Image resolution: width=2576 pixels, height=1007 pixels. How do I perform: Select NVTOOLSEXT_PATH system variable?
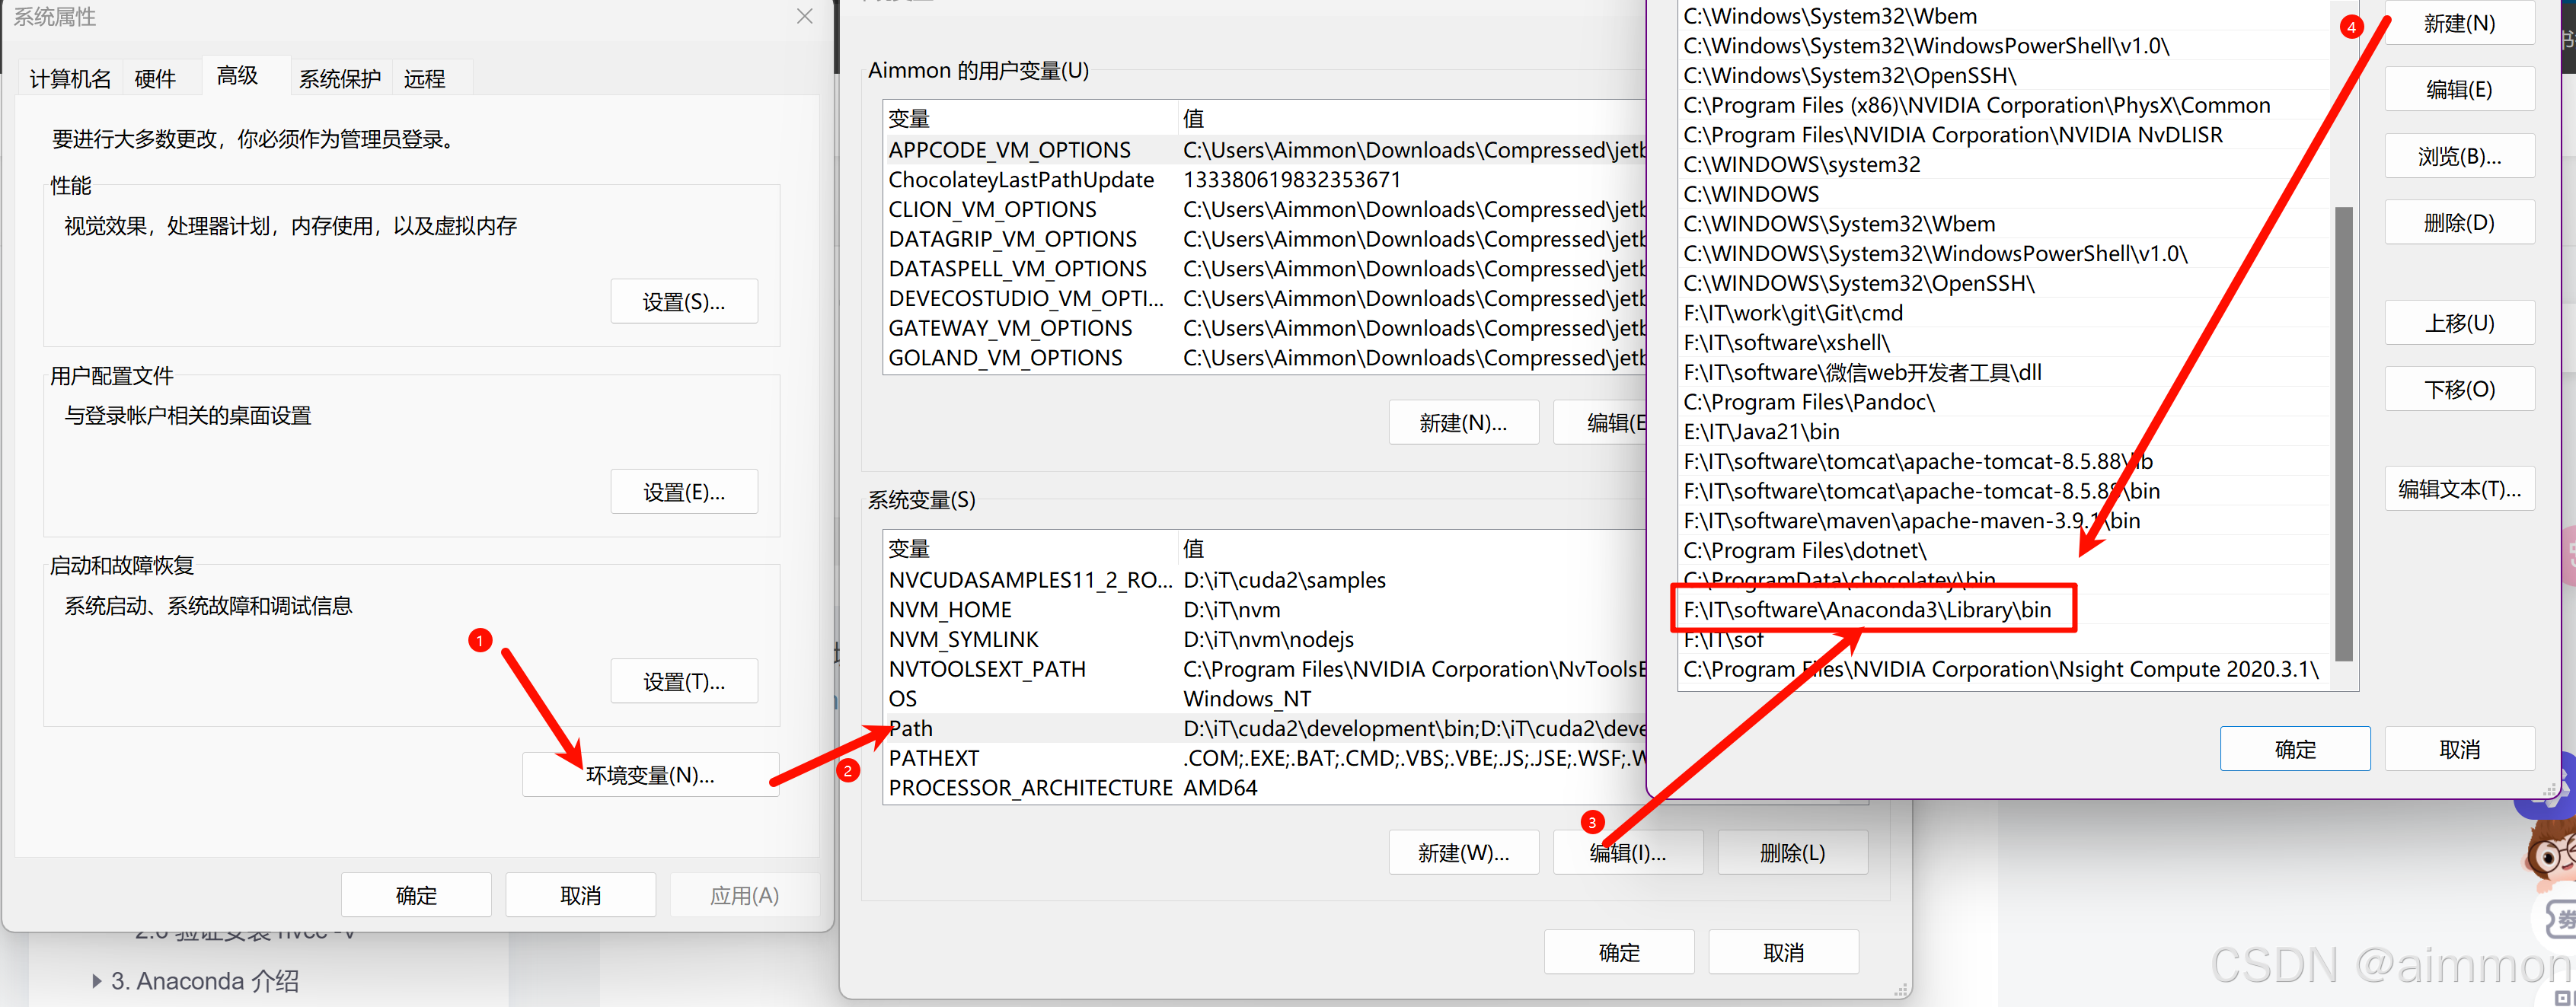1265,669
